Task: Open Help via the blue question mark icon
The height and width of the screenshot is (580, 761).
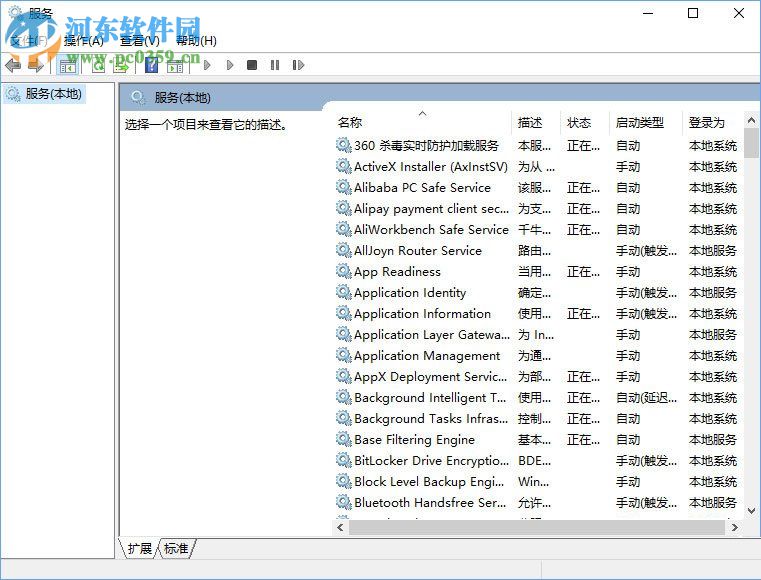Action: tap(152, 65)
